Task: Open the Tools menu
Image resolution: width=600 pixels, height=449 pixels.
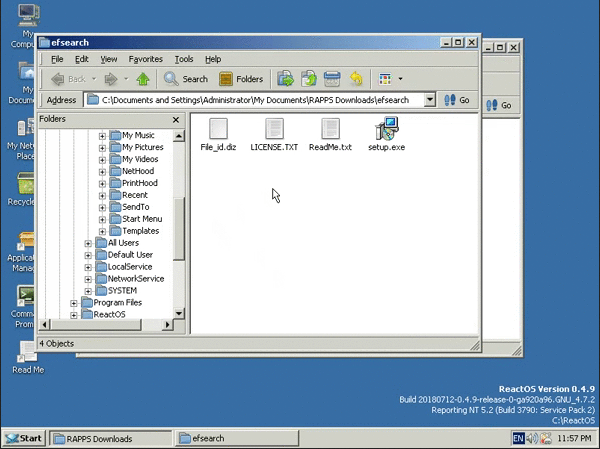Action: click(184, 59)
